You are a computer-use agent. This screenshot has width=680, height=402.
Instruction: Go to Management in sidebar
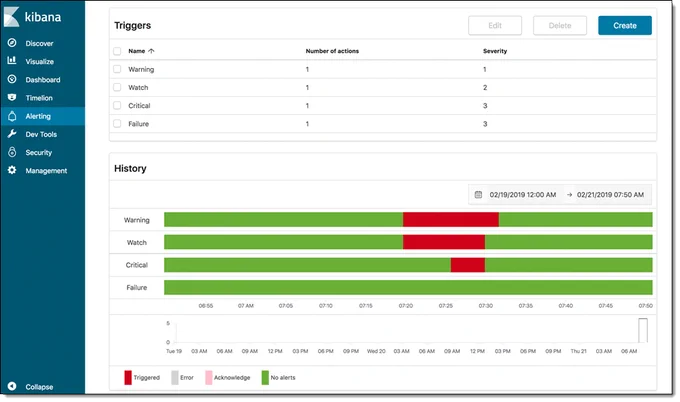pos(46,171)
